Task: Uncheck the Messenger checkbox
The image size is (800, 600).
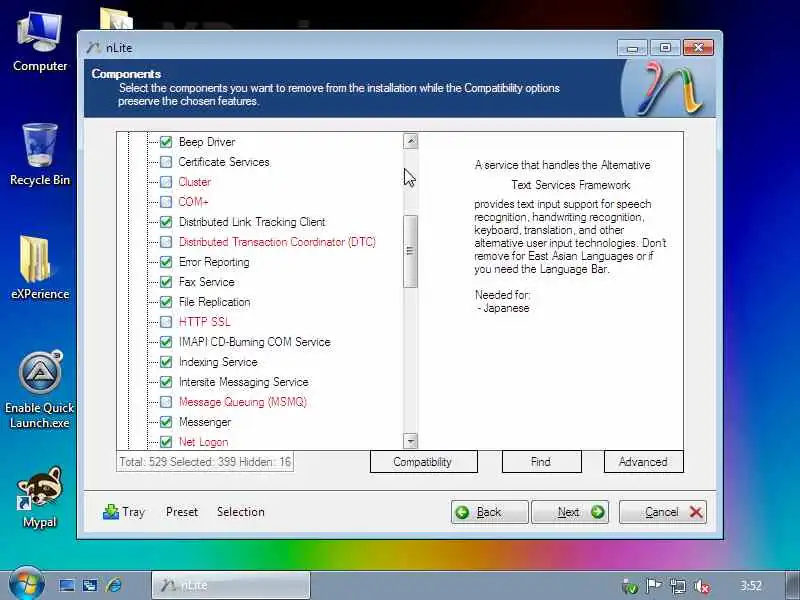Action: coord(166,422)
